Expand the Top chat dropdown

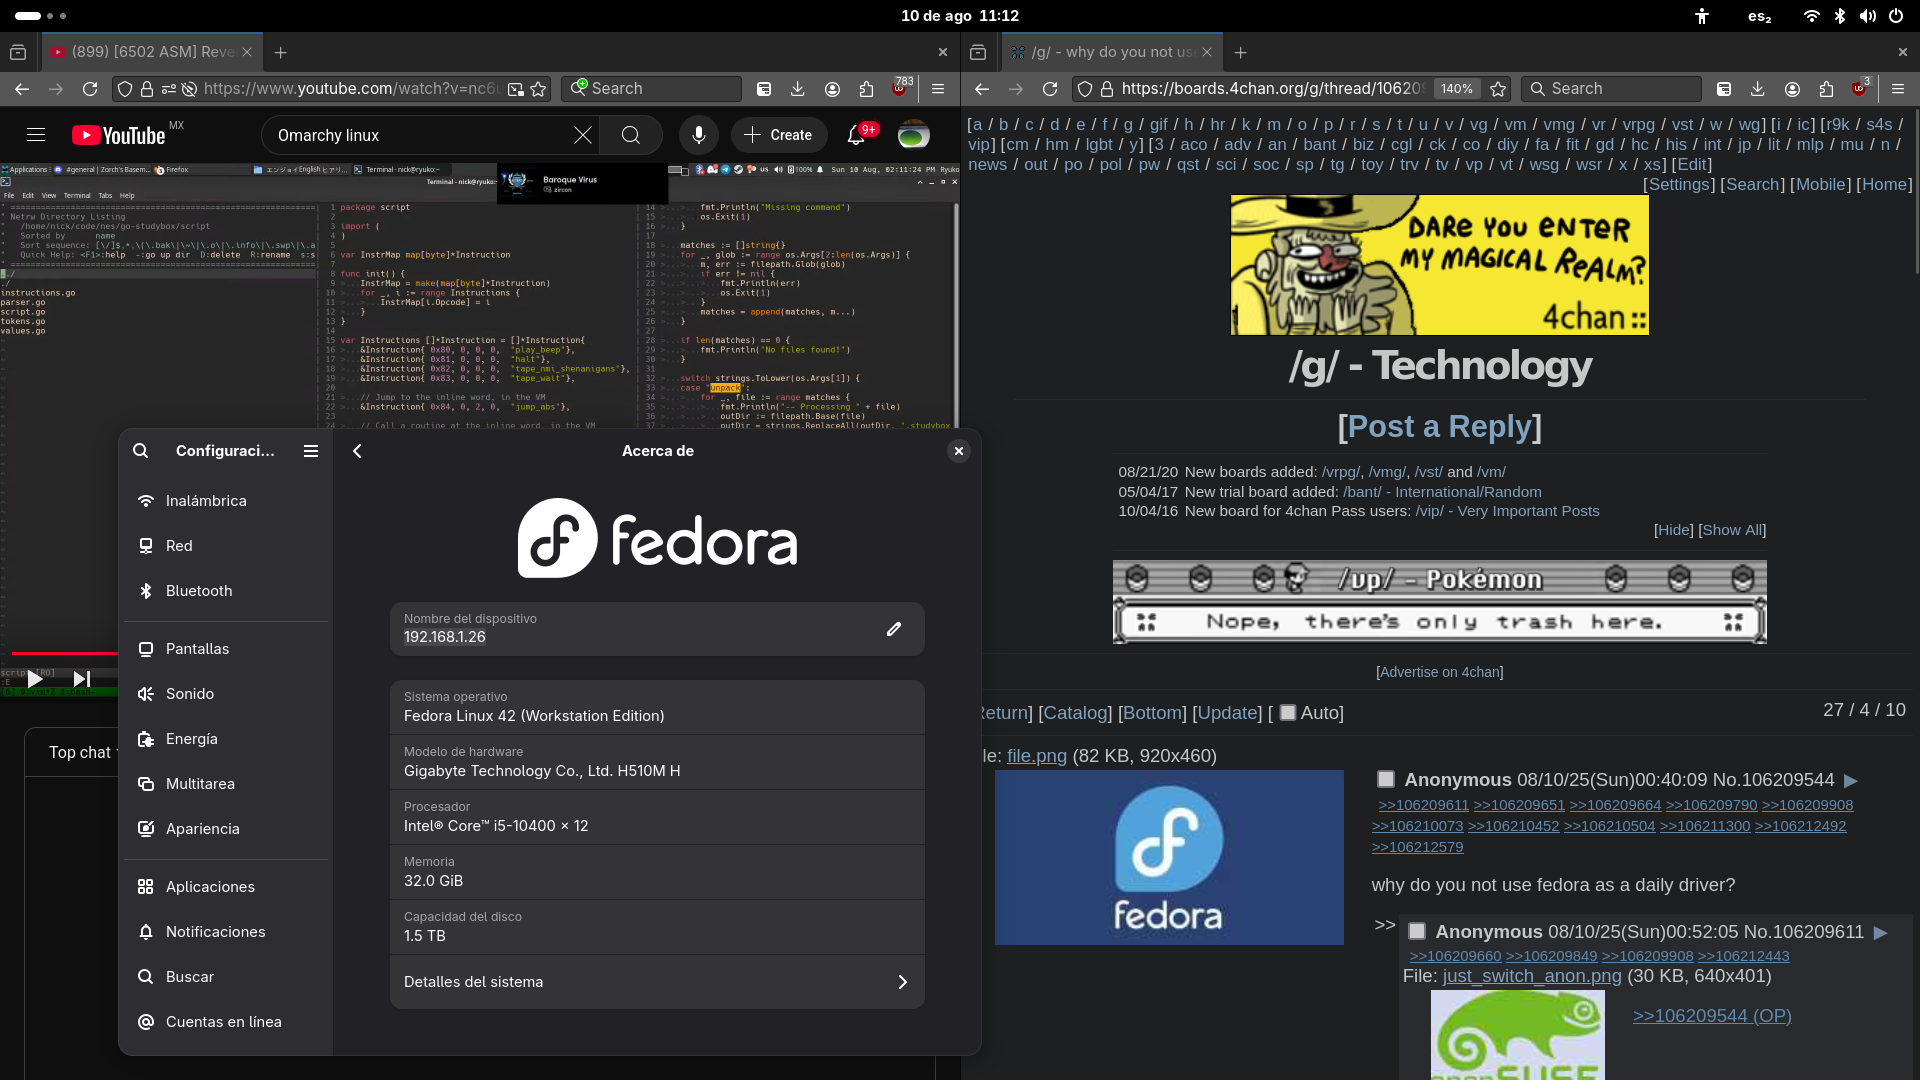coord(83,752)
